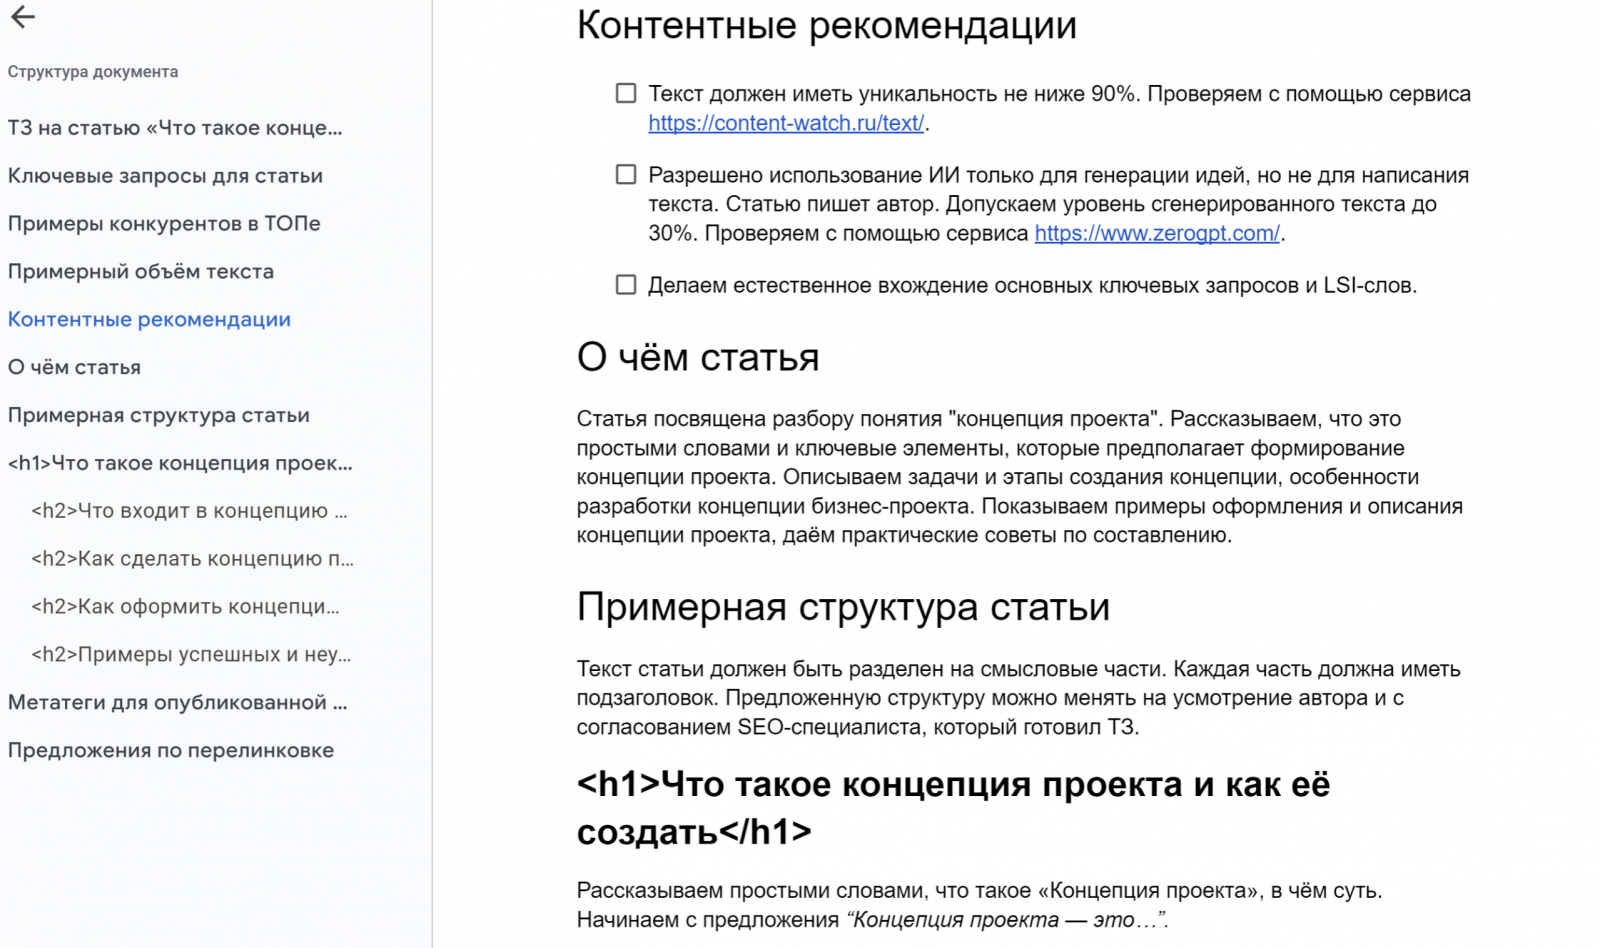Click the «Контентные рекомендации» document heading
This screenshot has height=948, width=1600.
[827, 25]
